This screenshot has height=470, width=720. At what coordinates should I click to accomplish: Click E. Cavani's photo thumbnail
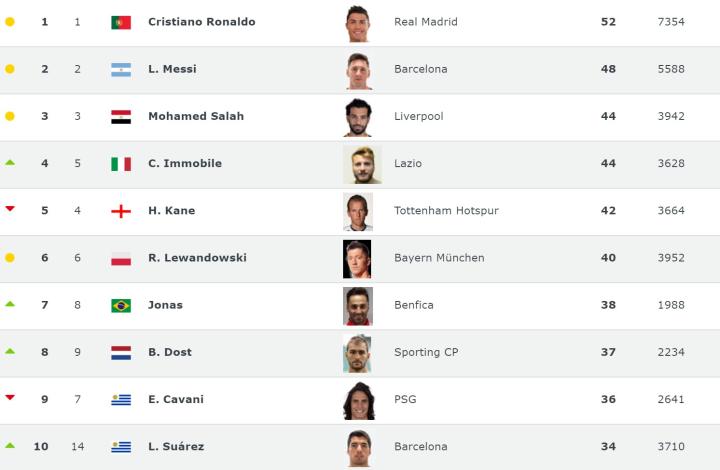tap(357, 400)
